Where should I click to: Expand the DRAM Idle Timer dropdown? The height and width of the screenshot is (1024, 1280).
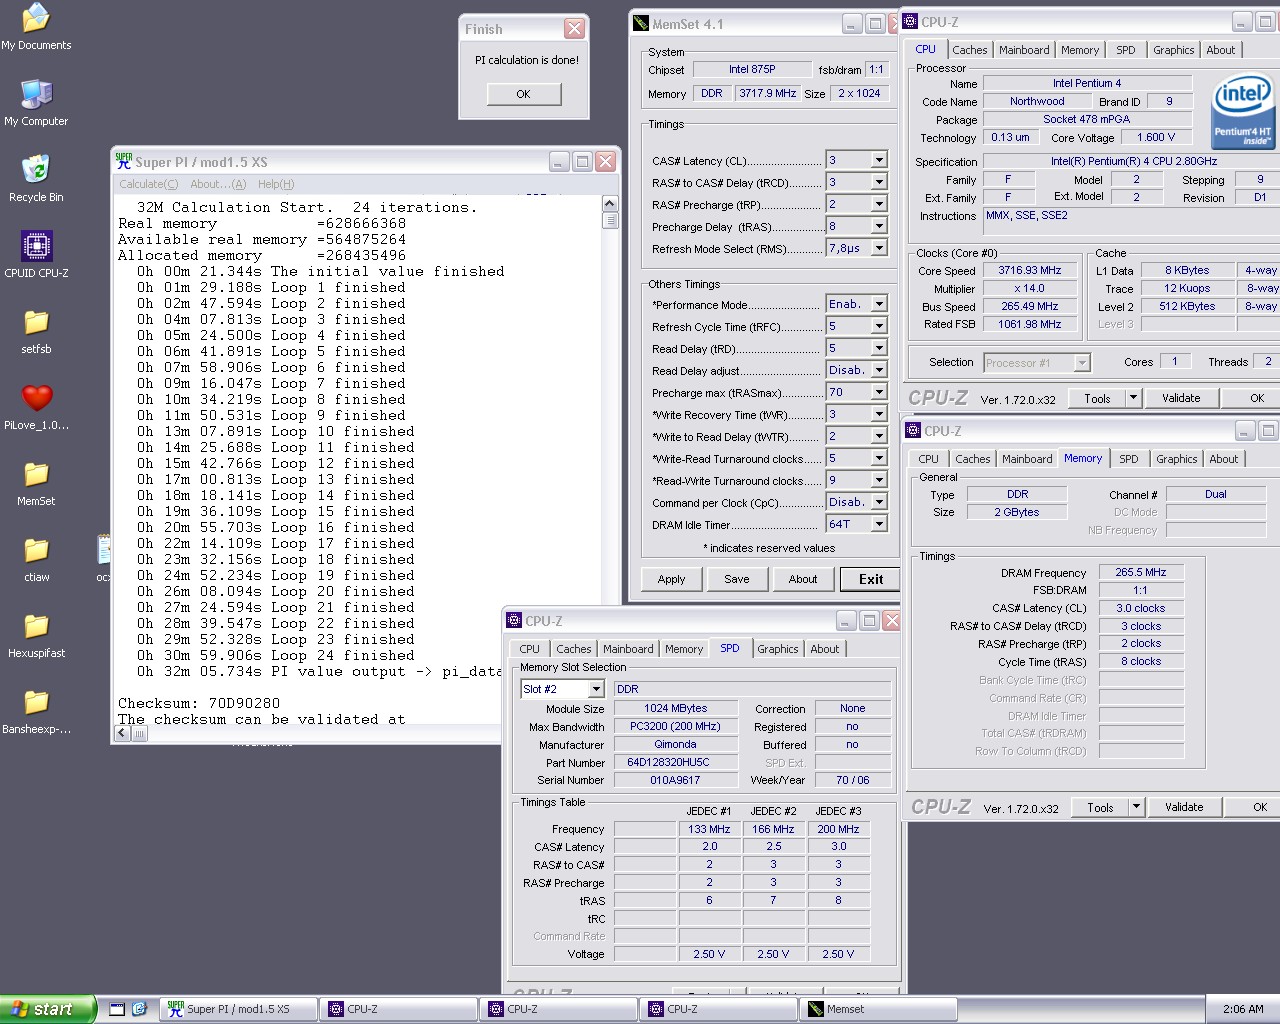(x=878, y=524)
